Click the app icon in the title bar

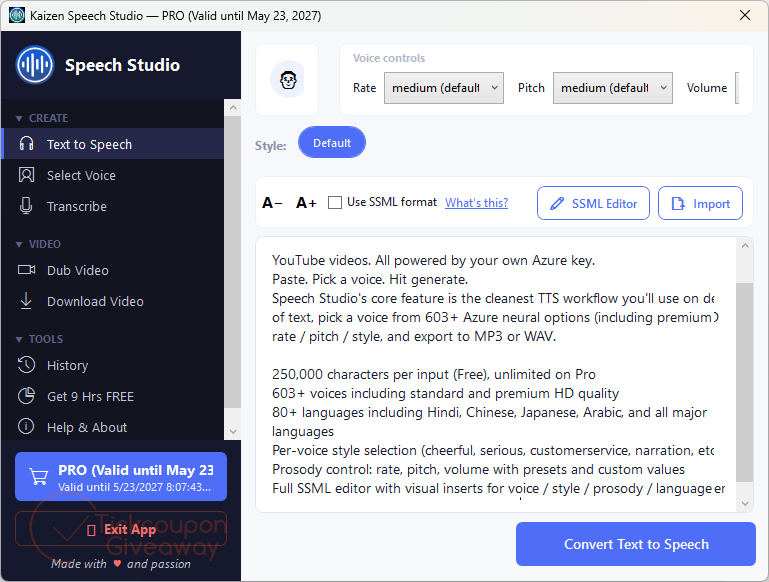[x=17, y=15]
